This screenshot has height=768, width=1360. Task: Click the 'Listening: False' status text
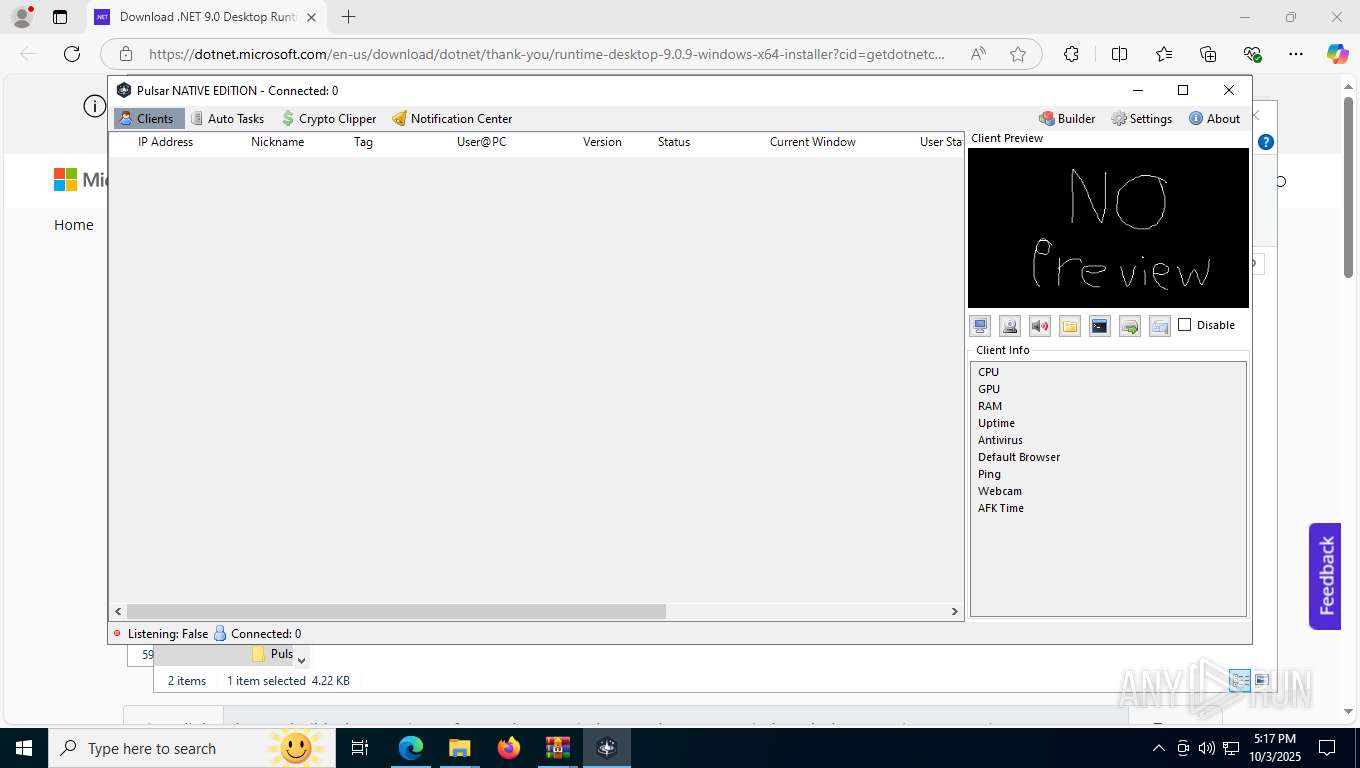pyautogui.click(x=168, y=634)
